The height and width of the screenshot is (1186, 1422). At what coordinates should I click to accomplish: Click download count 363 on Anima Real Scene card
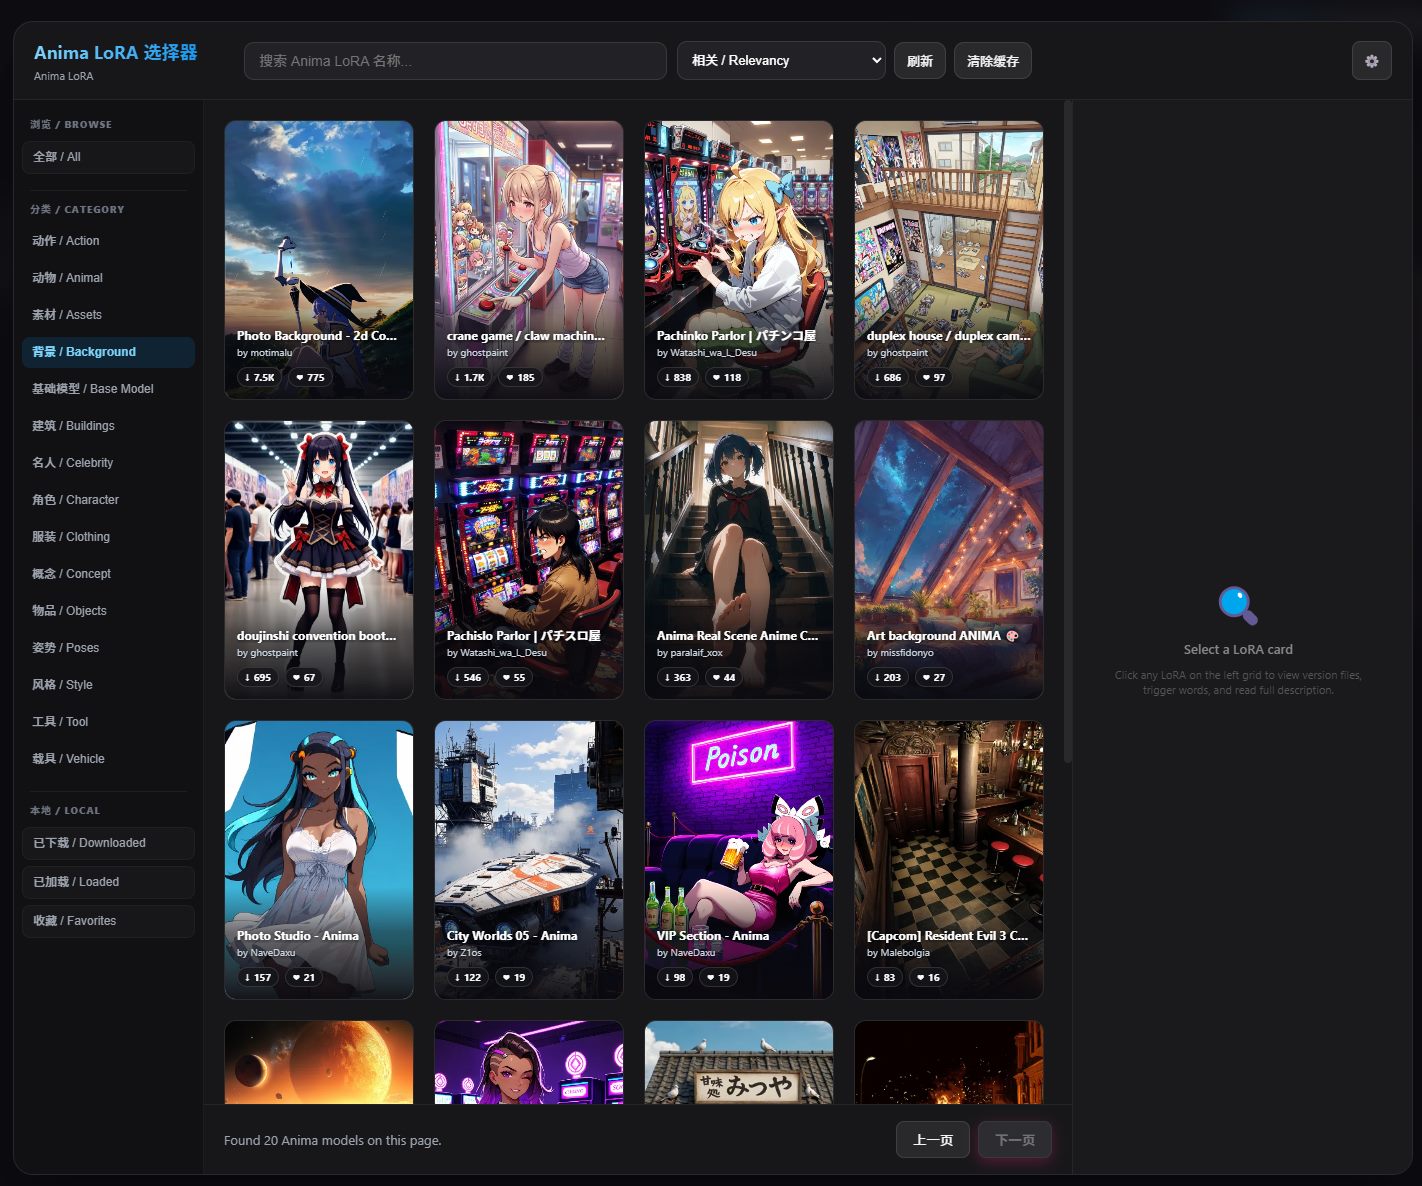point(677,677)
